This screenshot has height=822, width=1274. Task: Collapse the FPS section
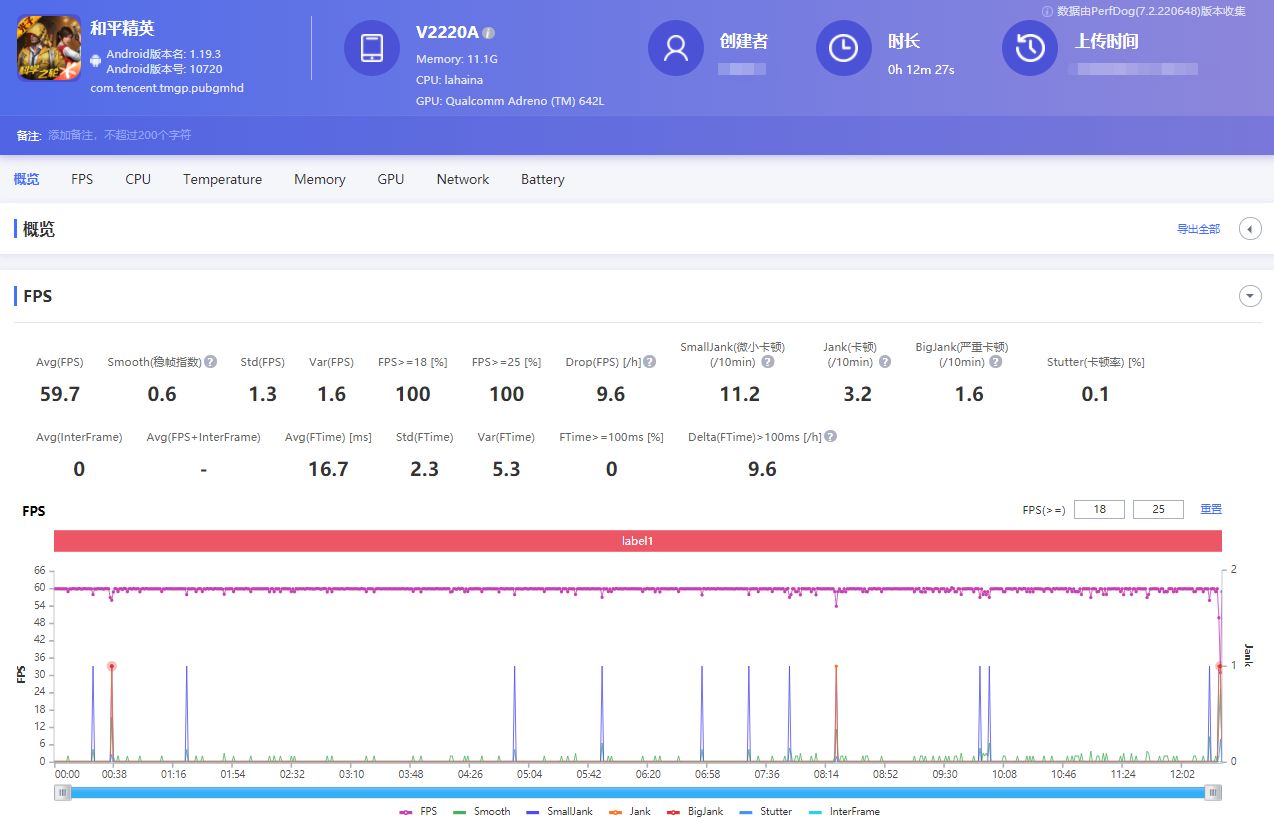[x=1250, y=296]
